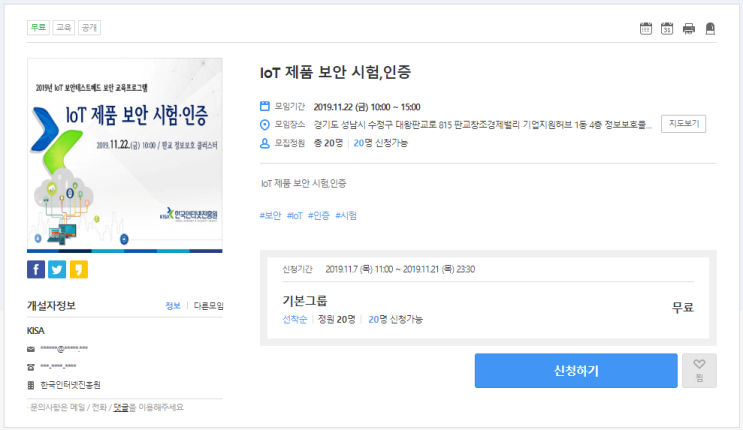
Task: Click the calendar icon beside 모임기간
Action: 265,106
